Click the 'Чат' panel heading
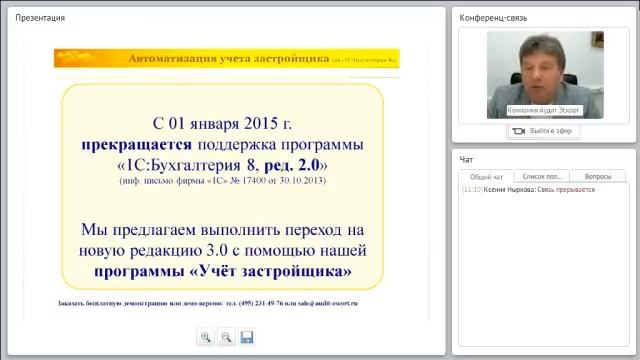640x360 pixels. tap(466, 160)
